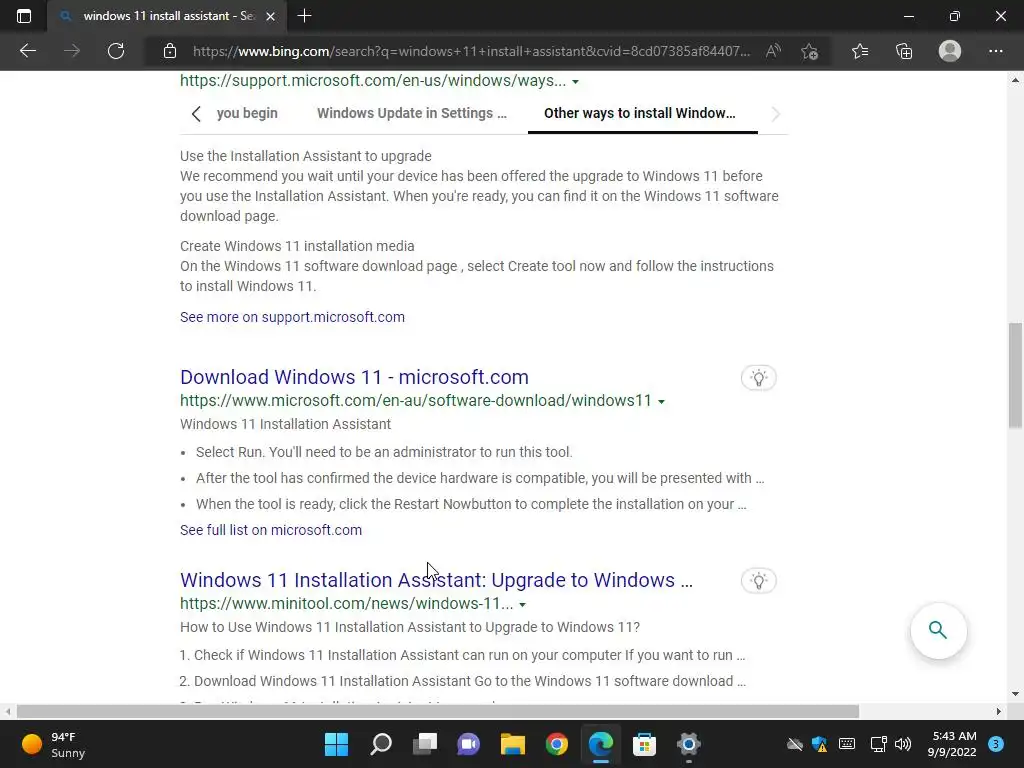Screen dimensions: 1024x768
Task: Click "Use the Installation Assistant to upgrade" text
Action: coord(306,156)
